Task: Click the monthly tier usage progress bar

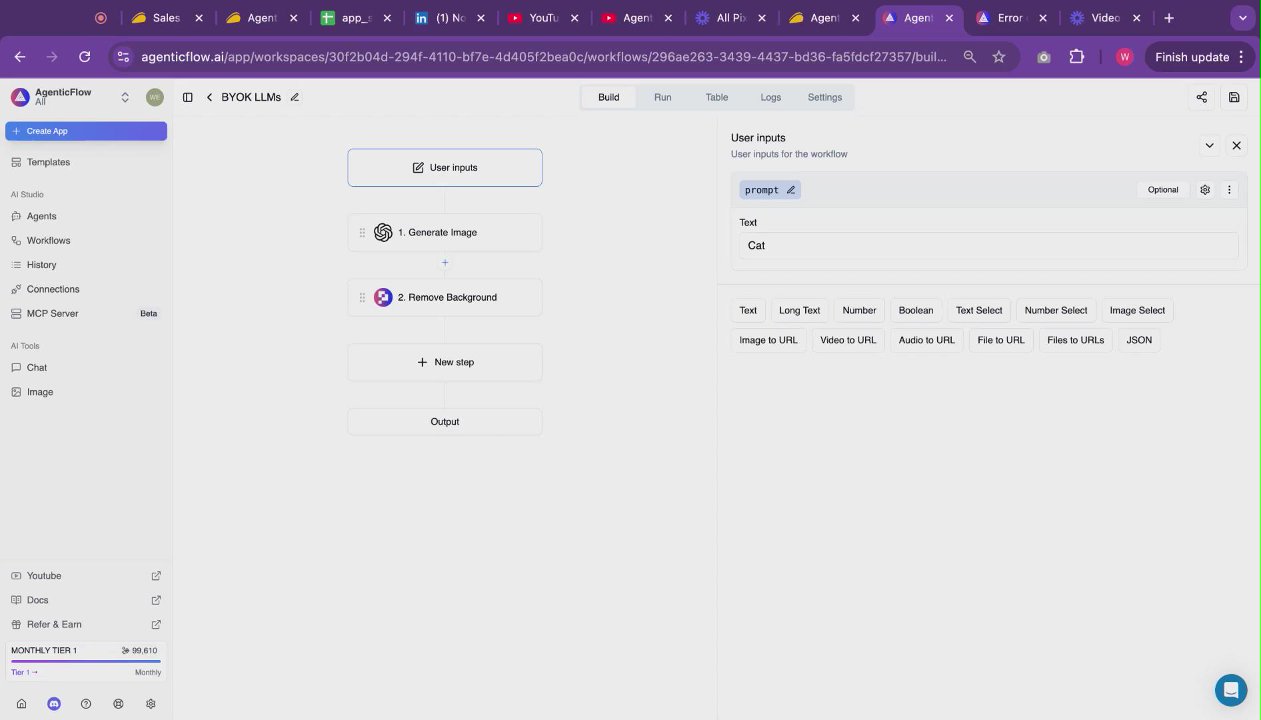Action: click(86, 662)
